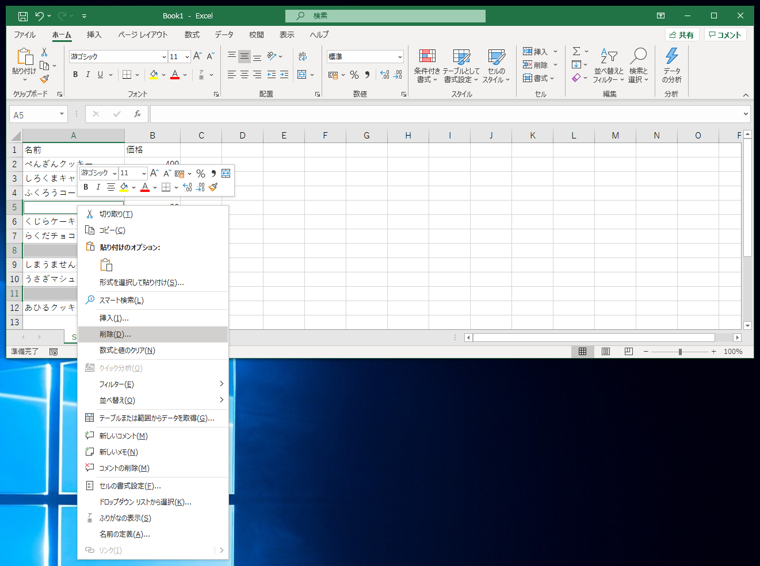Select 切り取り(T) in context menu

153,214
